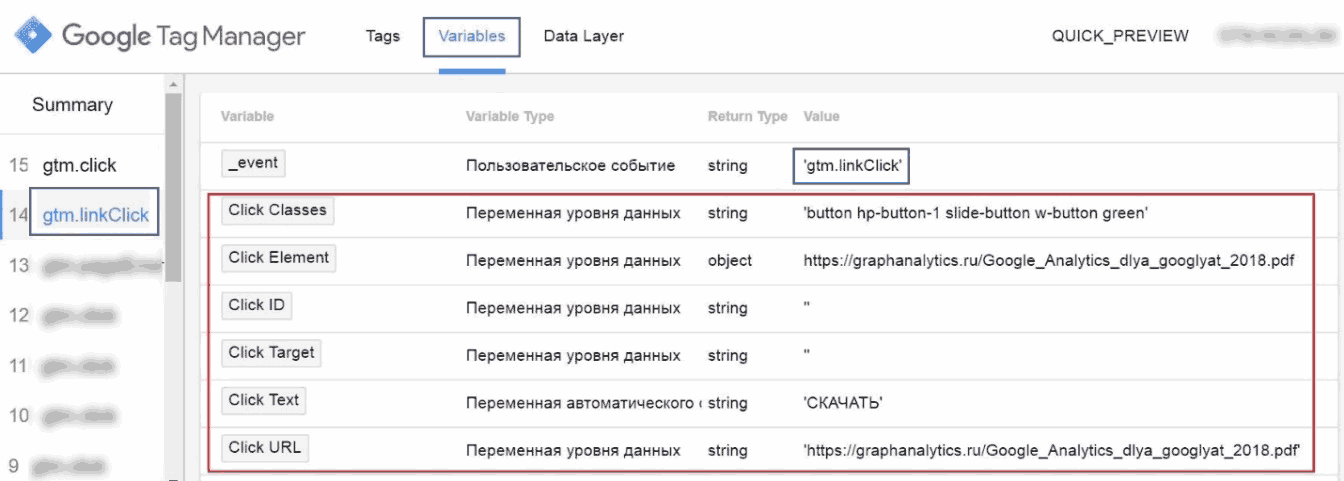Click the Click Classes variable chip
The image size is (1344, 481).
point(277,210)
